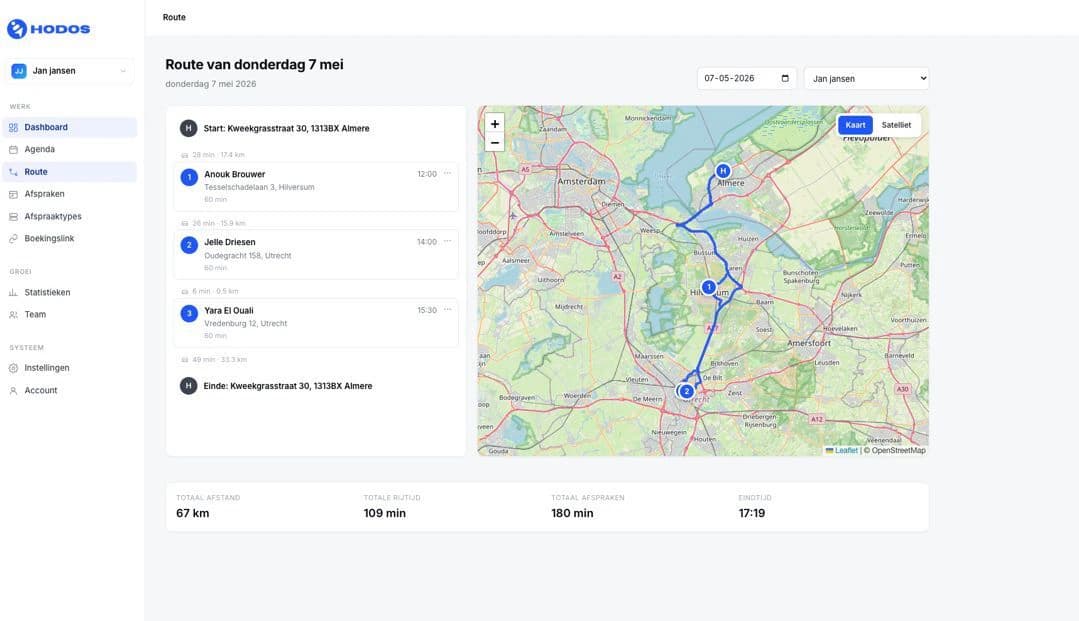Image resolution: width=1079 pixels, height=621 pixels.
Task: Click the Agenda calendar icon
Action: (13, 149)
